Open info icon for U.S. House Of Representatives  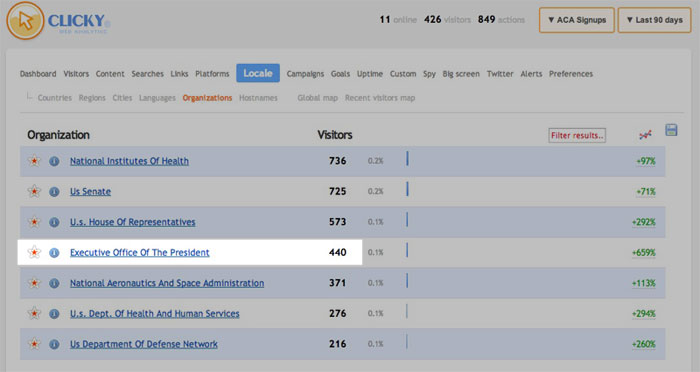pyautogui.click(x=54, y=222)
